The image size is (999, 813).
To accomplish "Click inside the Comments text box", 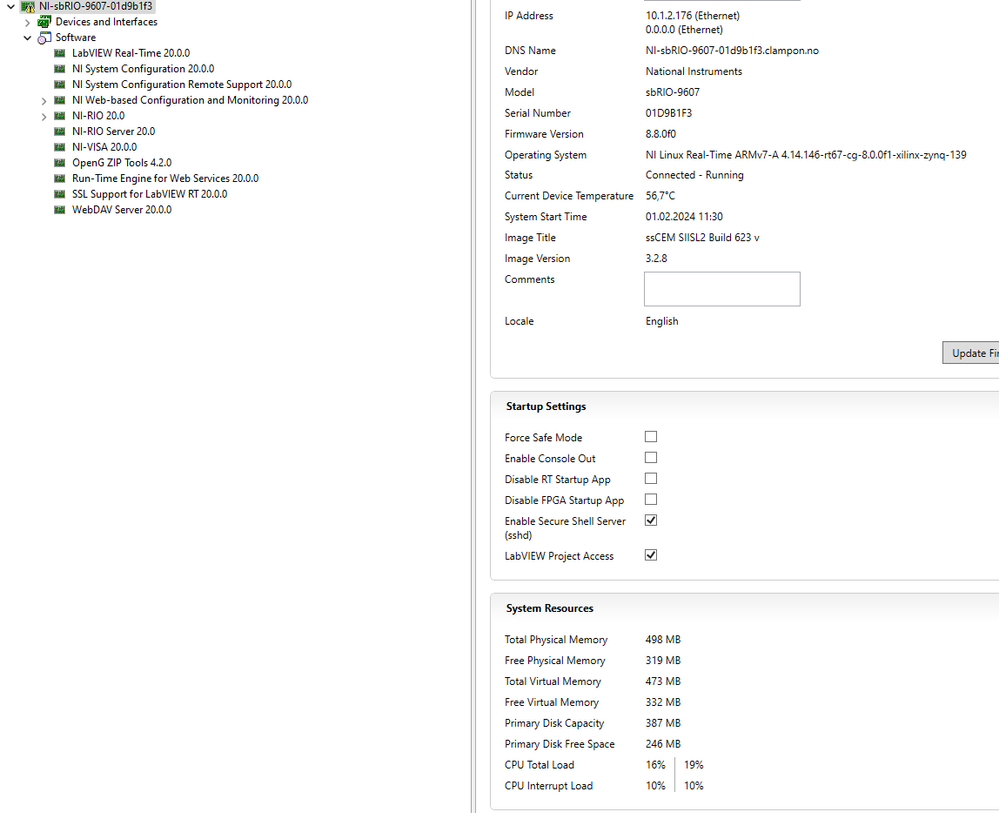I will [x=722, y=289].
